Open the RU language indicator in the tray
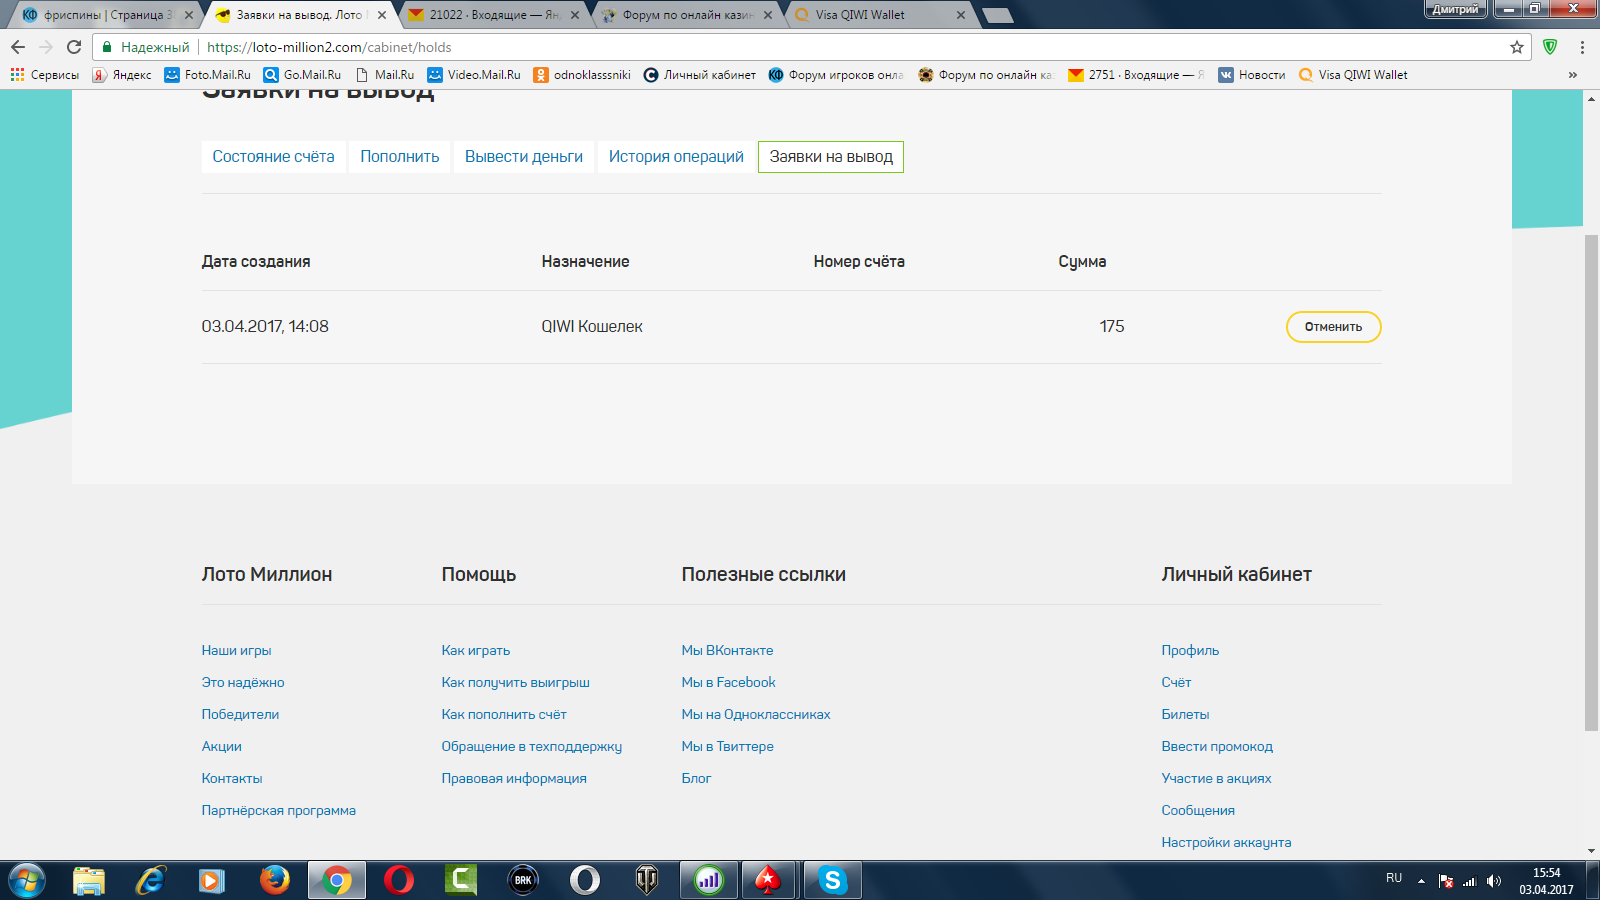Screen dimensions: 1600x900 tap(1394, 878)
